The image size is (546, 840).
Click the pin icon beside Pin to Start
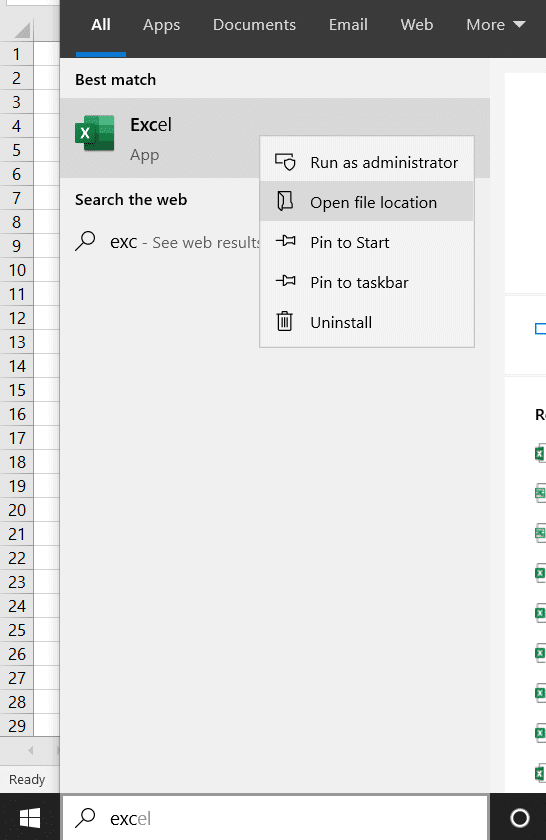286,241
